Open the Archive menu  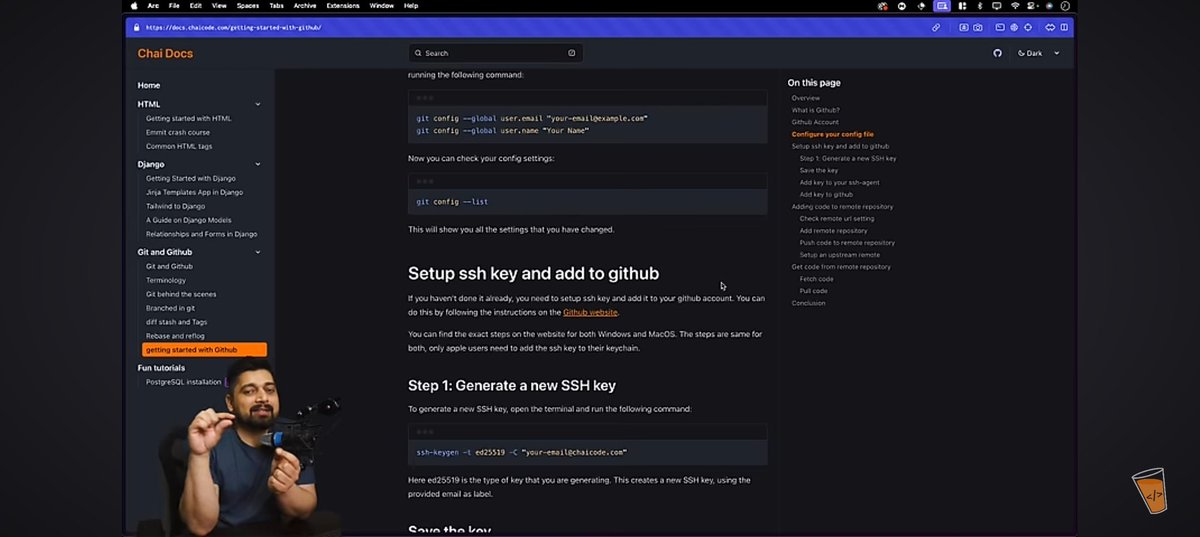pos(305,5)
